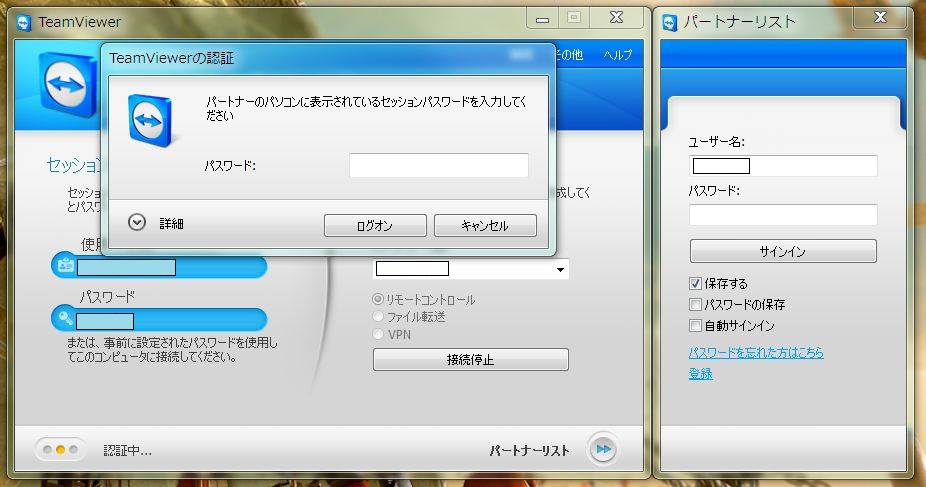Open the partner ID dropdown arrow

coord(560,270)
